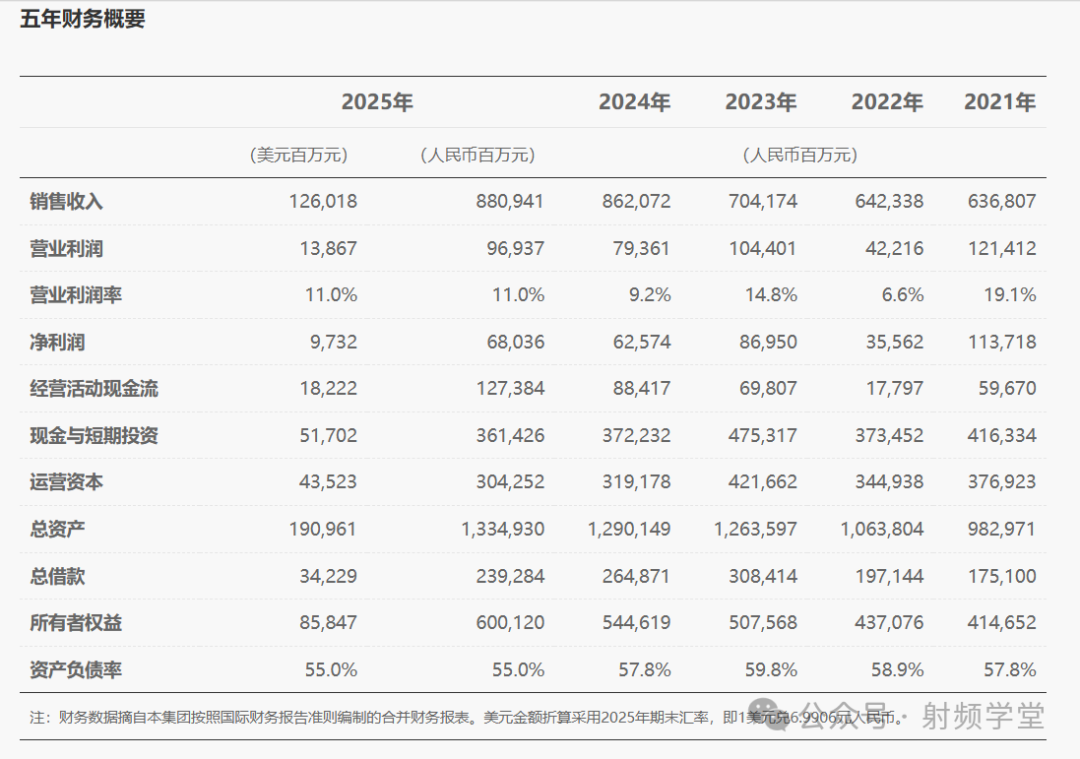Screen dimensions: 1080x759
Task: Select the equity value 85,847
Action: pyautogui.click(x=329, y=623)
